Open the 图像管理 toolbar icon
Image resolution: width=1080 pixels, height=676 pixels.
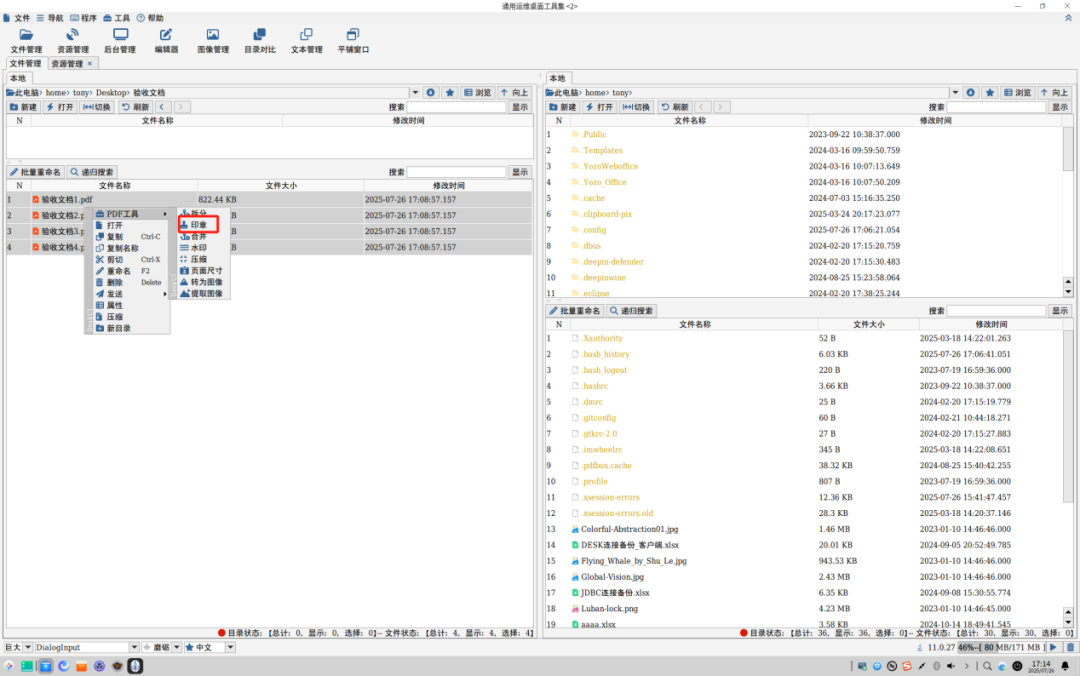(213, 41)
